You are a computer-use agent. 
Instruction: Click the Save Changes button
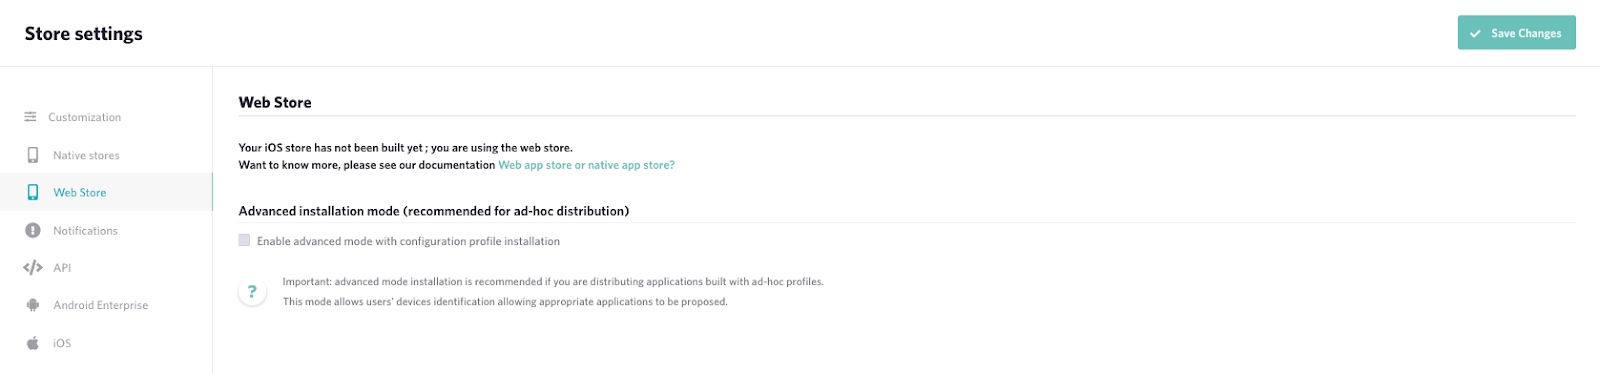click(x=1516, y=33)
